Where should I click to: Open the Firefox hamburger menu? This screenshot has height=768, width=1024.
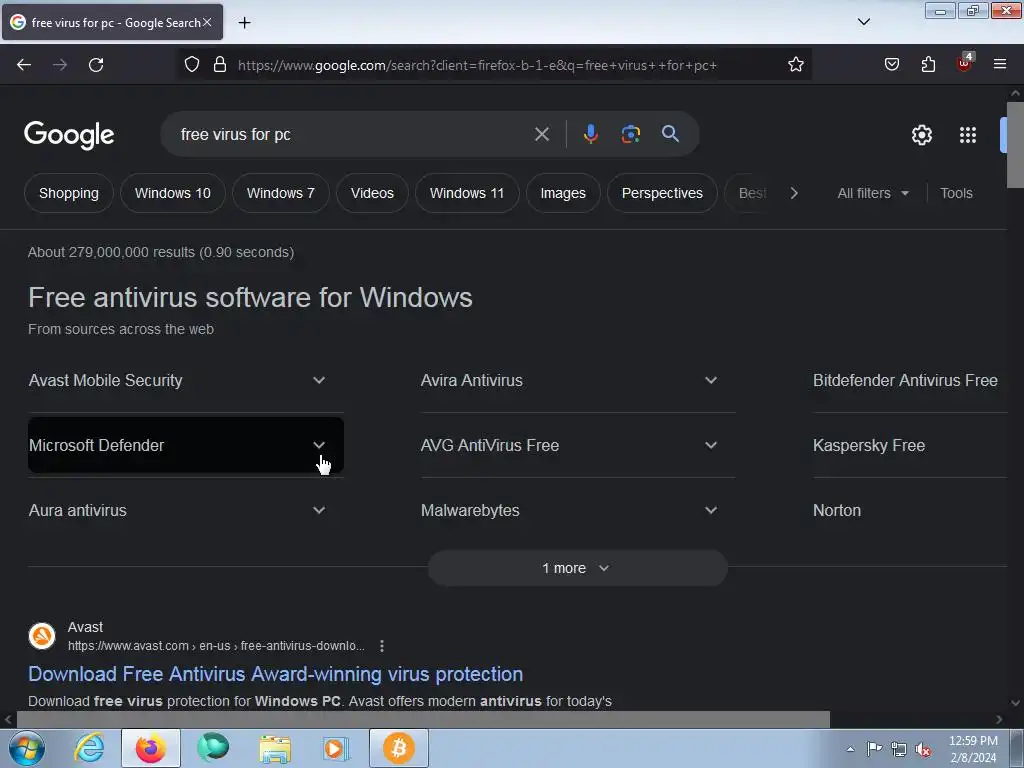click(1000, 64)
